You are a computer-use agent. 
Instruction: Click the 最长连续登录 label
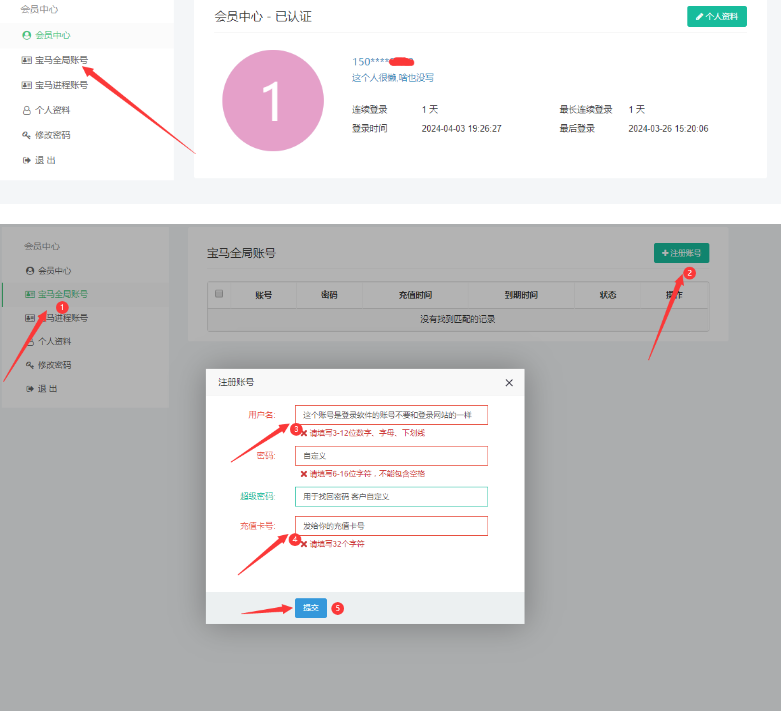pyautogui.click(x=586, y=110)
